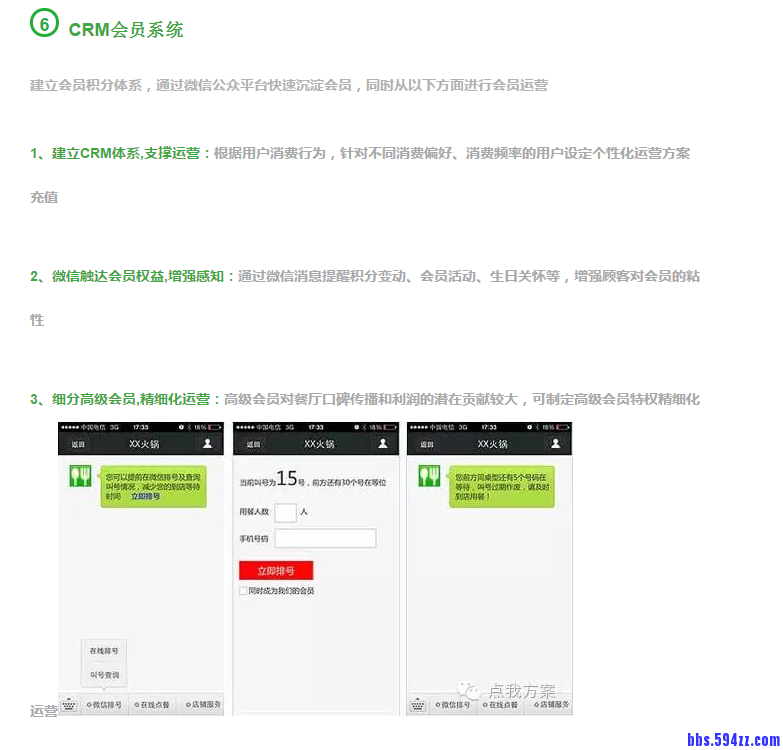The width and height of the screenshot is (783, 750).
Task: Click the 用餐人数 input box
Action: coord(285,512)
